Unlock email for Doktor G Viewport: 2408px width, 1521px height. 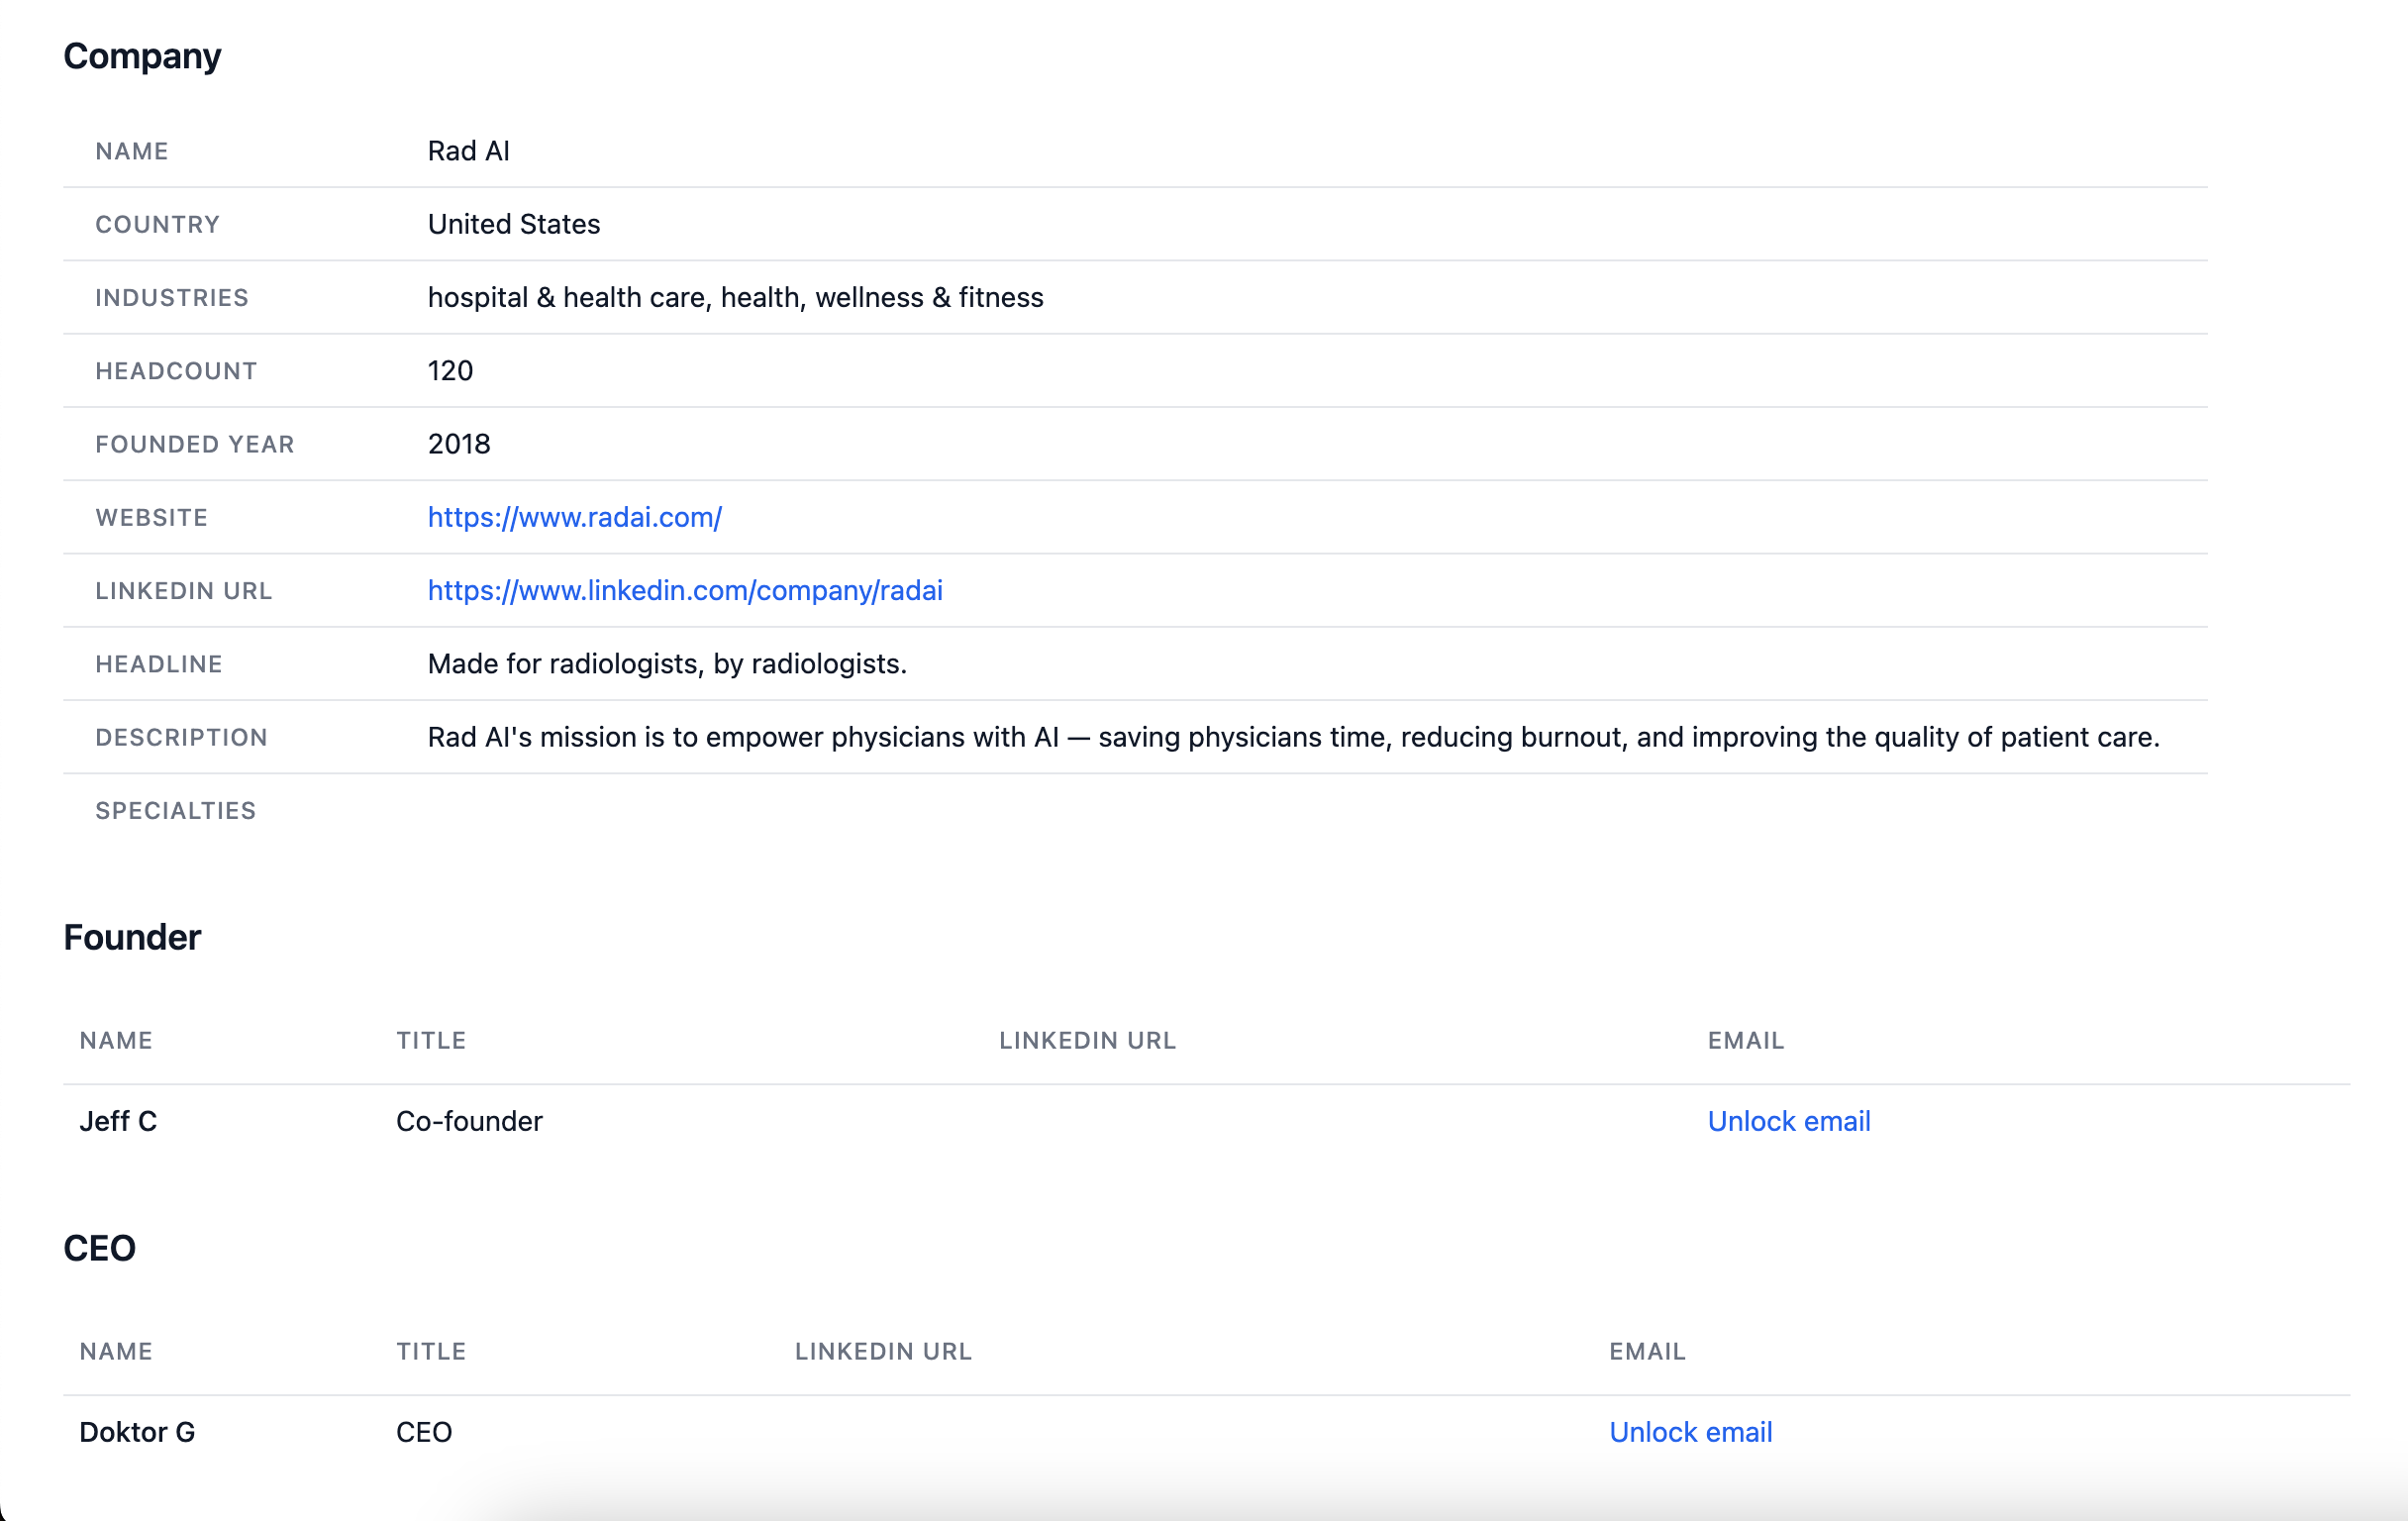pyautogui.click(x=1690, y=1432)
